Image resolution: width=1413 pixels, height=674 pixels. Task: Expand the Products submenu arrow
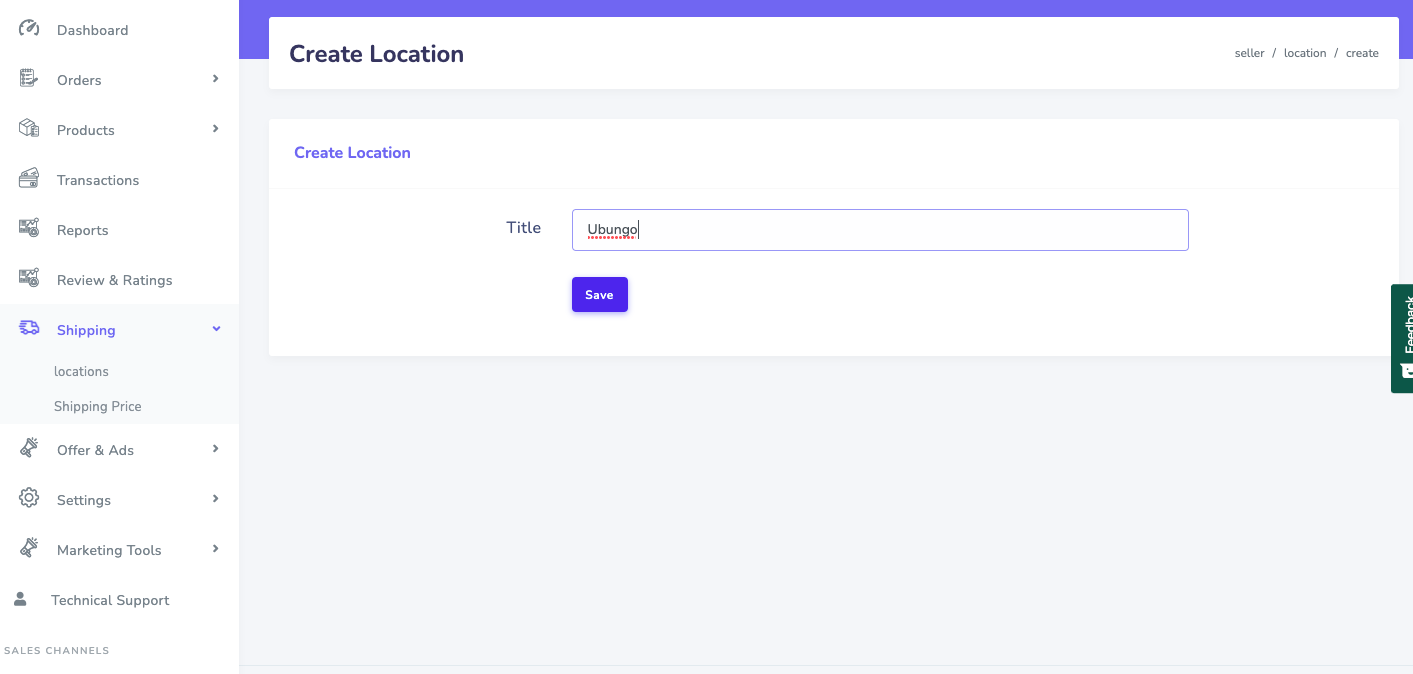pos(215,129)
